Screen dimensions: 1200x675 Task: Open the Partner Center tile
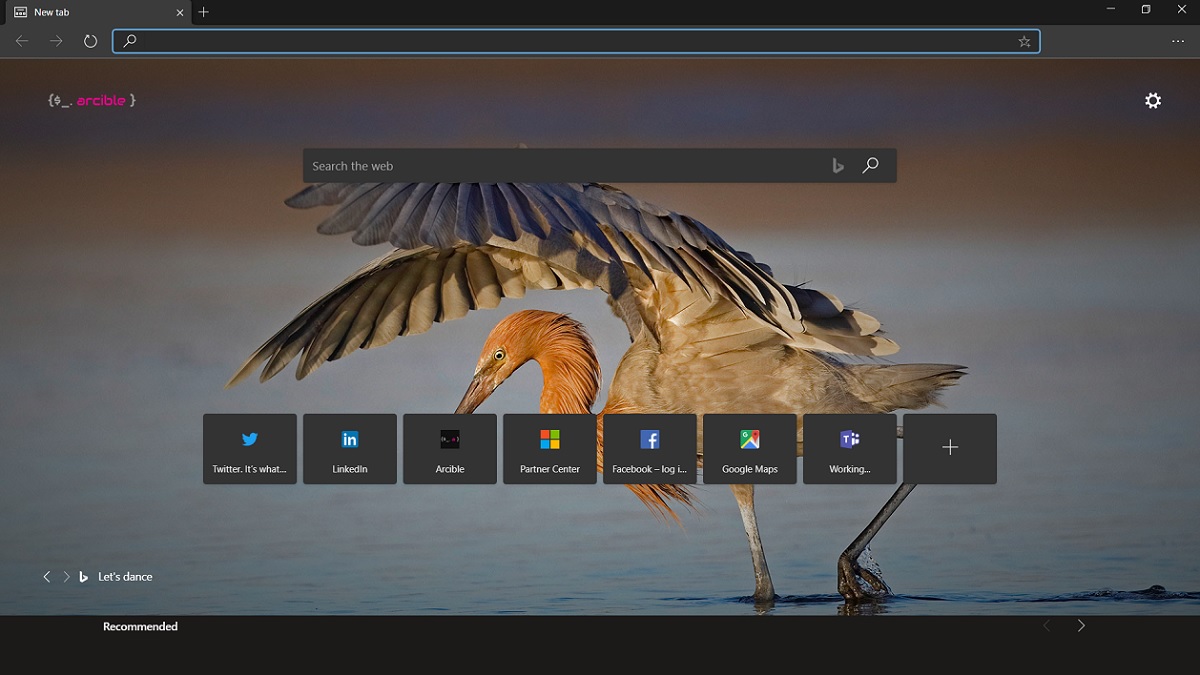click(550, 449)
